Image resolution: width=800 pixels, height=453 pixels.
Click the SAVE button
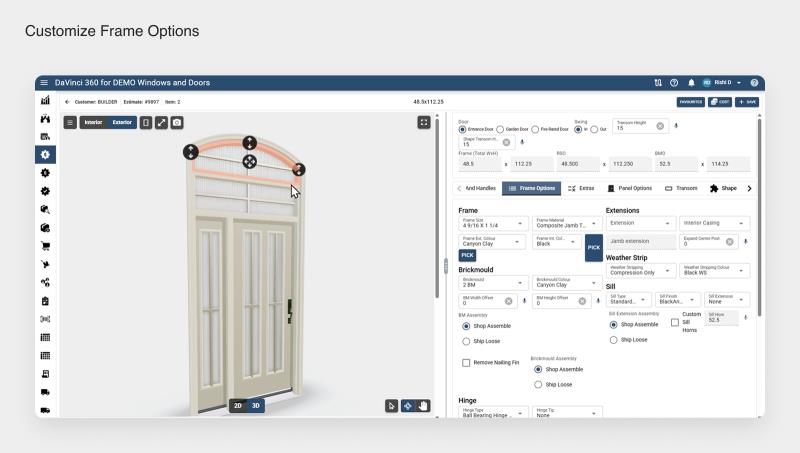coord(747,102)
